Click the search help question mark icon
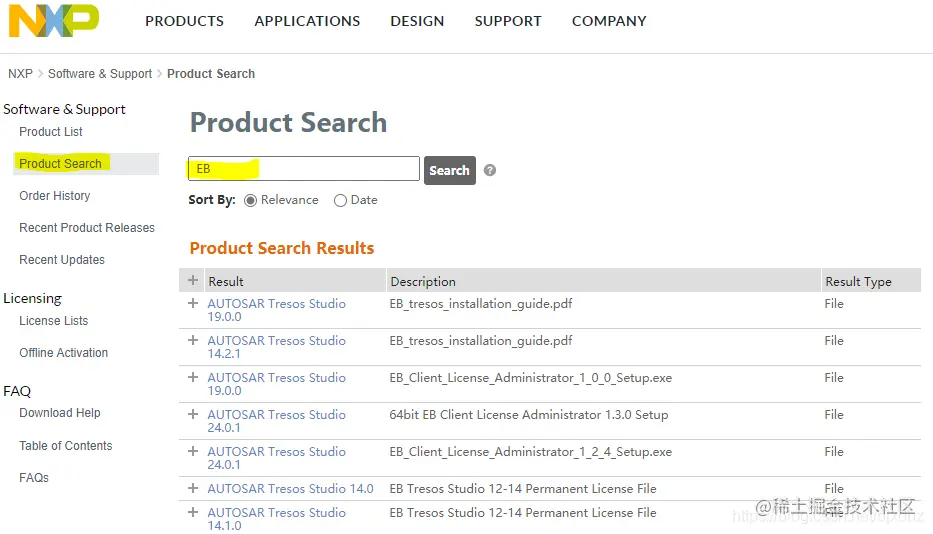Screen dimensions: 933x534 (490, 170)
